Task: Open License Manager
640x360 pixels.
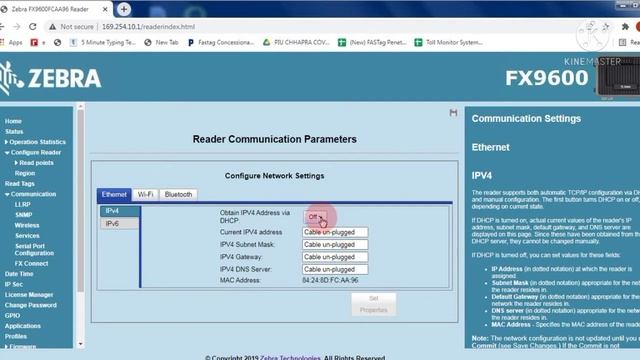Action: (x=29, y=295)
